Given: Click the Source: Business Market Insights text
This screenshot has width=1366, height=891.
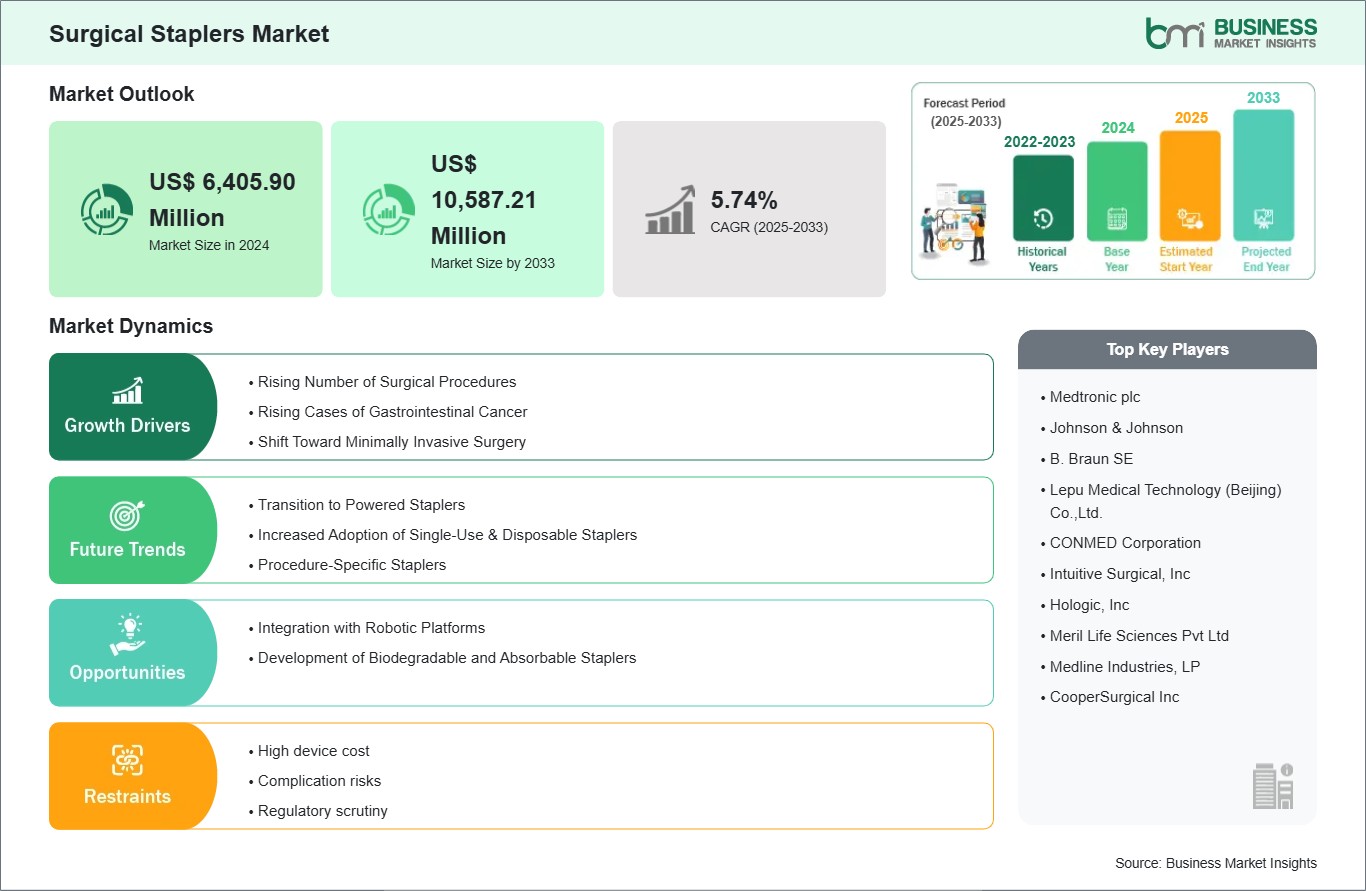Looking at the screenshot, I should click(x=1215, y=863).
